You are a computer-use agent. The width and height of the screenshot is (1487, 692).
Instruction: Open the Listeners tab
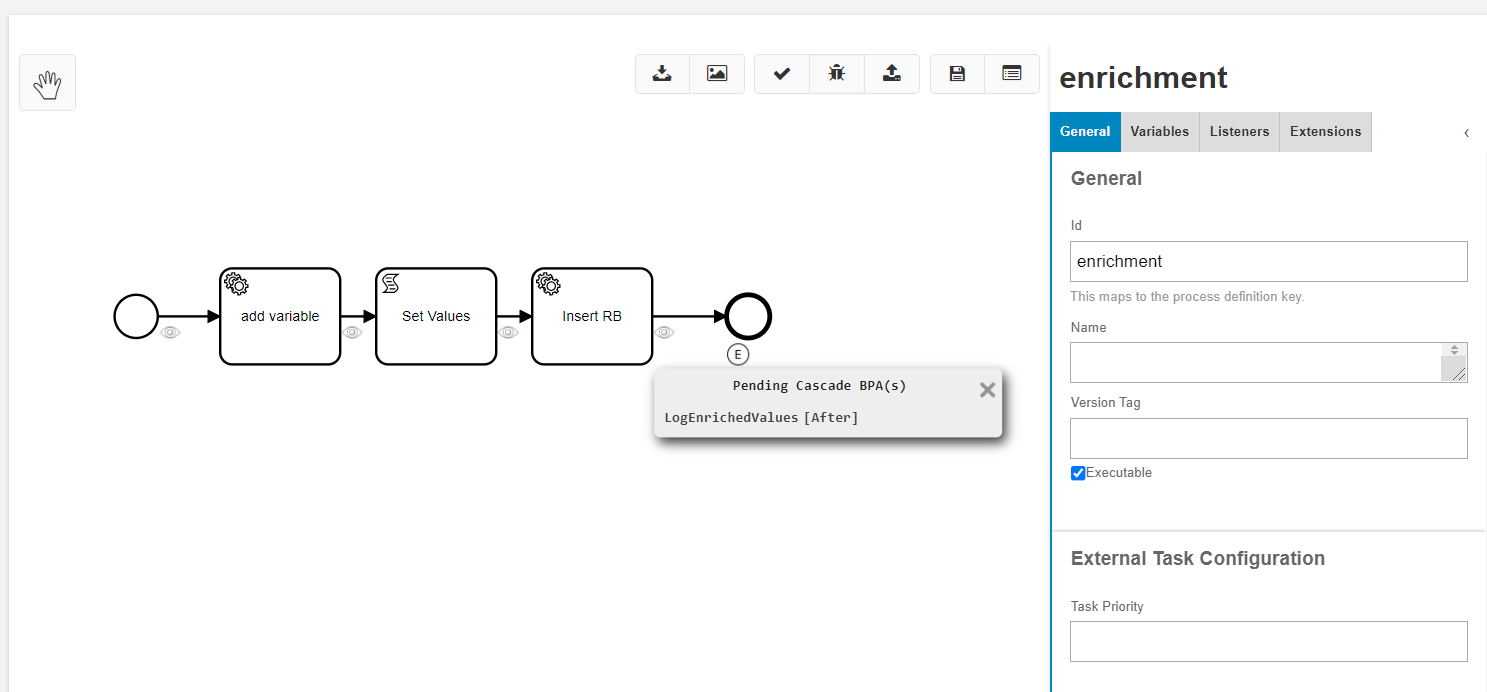1239,132
